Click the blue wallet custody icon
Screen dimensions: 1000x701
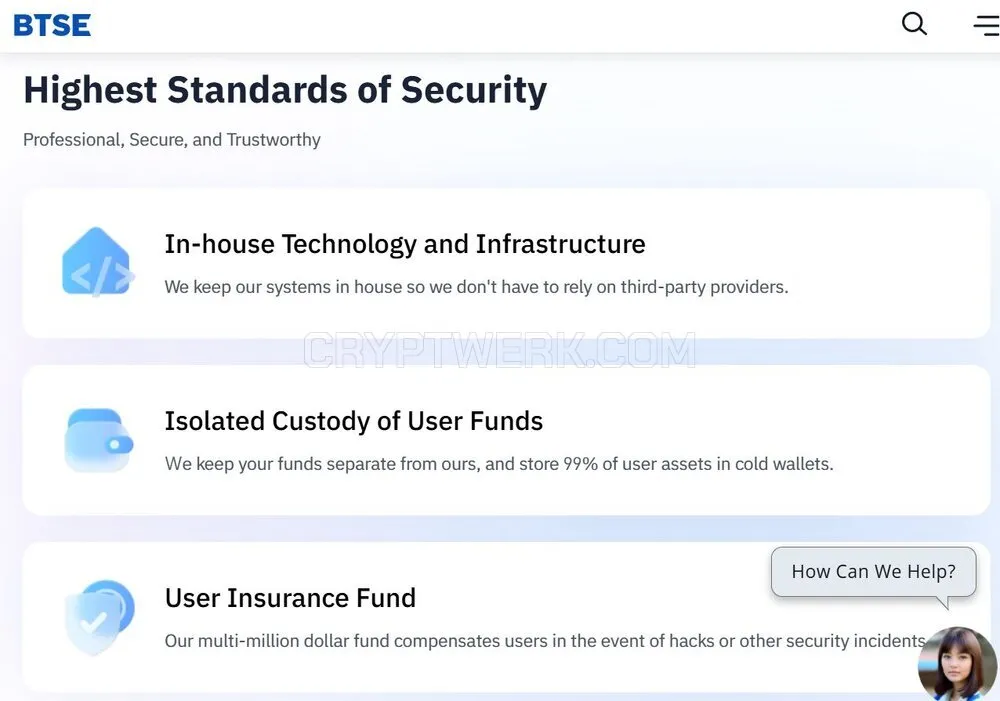(x=98, y=440)
